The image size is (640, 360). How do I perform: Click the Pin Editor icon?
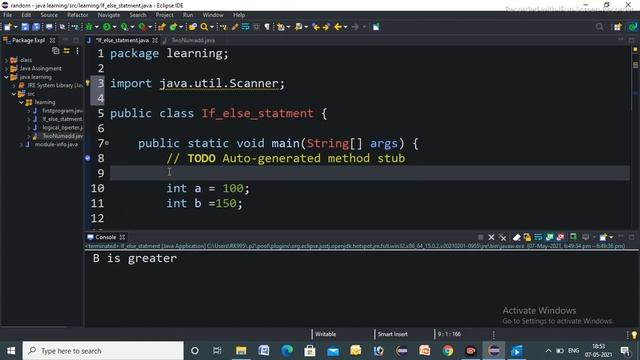(376, 27)
